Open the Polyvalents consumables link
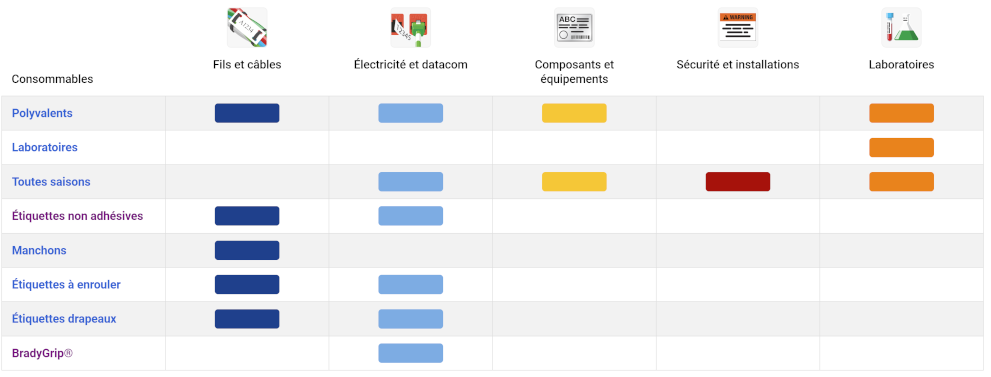Viewport: 991px width, 377px height. tap(42, 113)
